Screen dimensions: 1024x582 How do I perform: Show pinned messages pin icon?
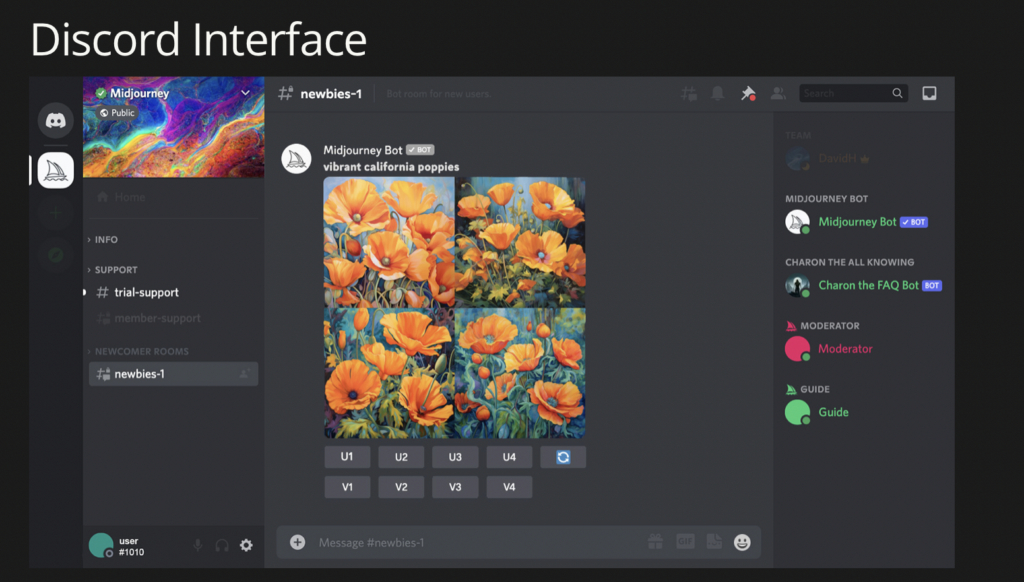coord(748,93)
